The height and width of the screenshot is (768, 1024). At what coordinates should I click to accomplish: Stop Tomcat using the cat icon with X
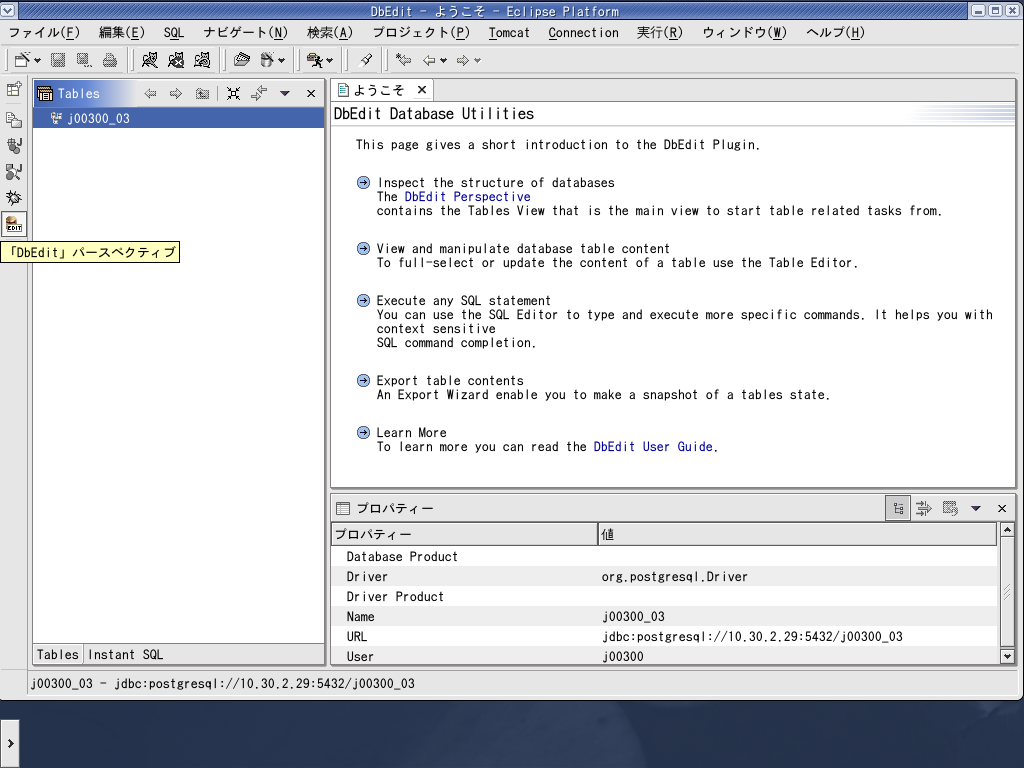point(176,60)
